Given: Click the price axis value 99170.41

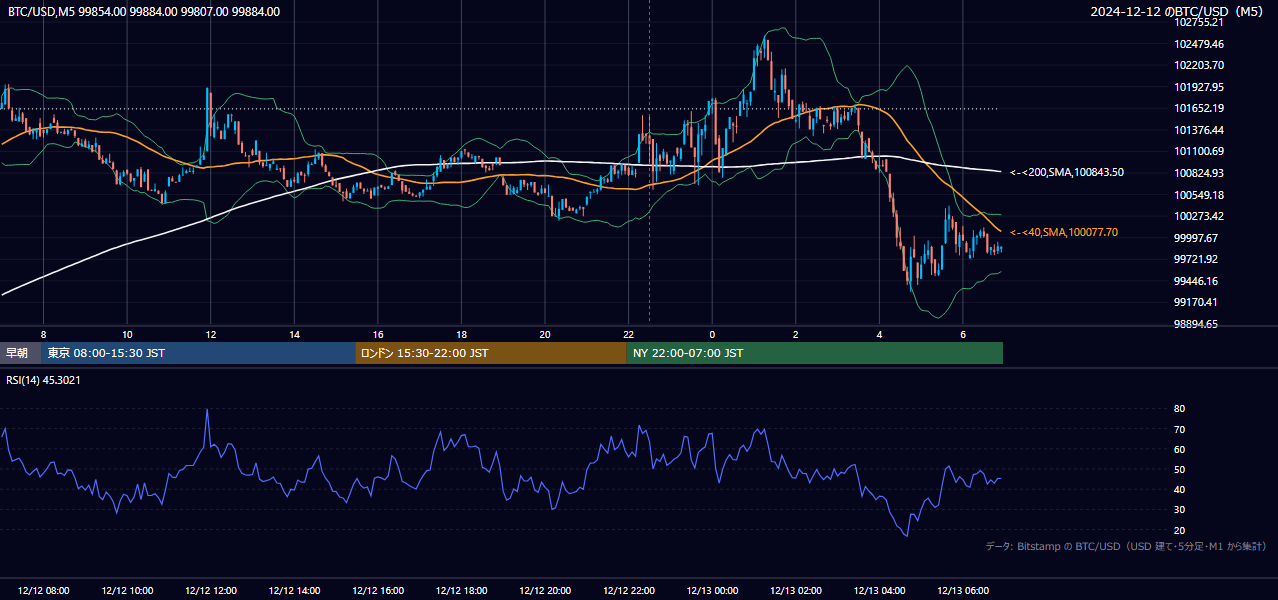Looking at the screenshot, I should 1196,302.
